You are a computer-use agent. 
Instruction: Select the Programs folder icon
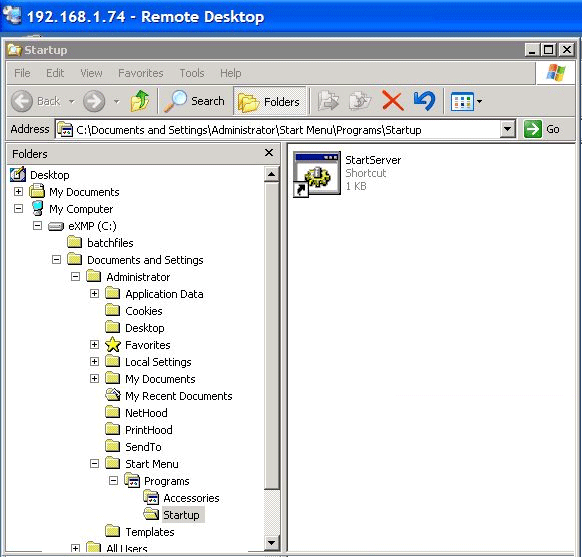(x=132, y=481)
